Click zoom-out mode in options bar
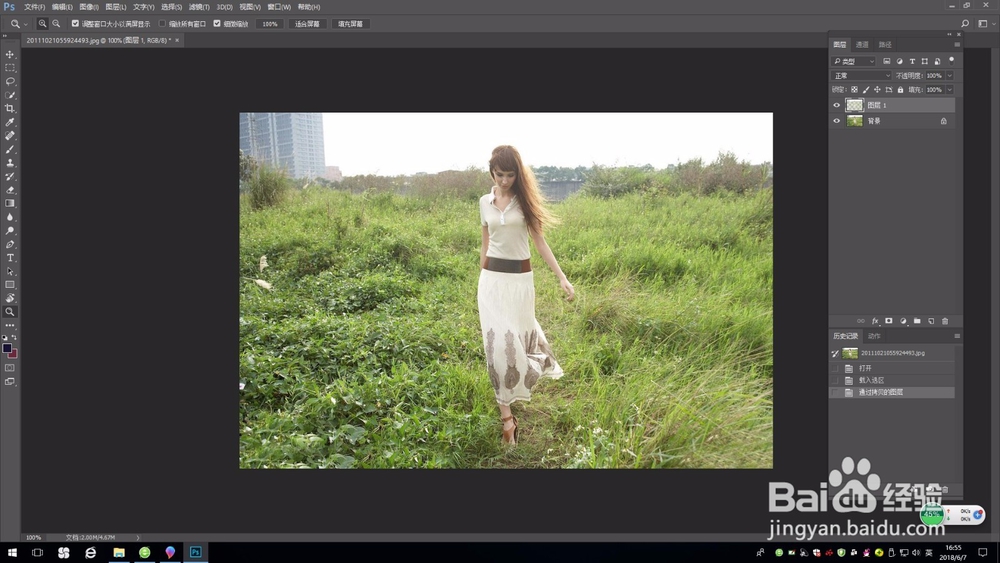The height and width of the screenshot is (563, 1000). point(56,24)
